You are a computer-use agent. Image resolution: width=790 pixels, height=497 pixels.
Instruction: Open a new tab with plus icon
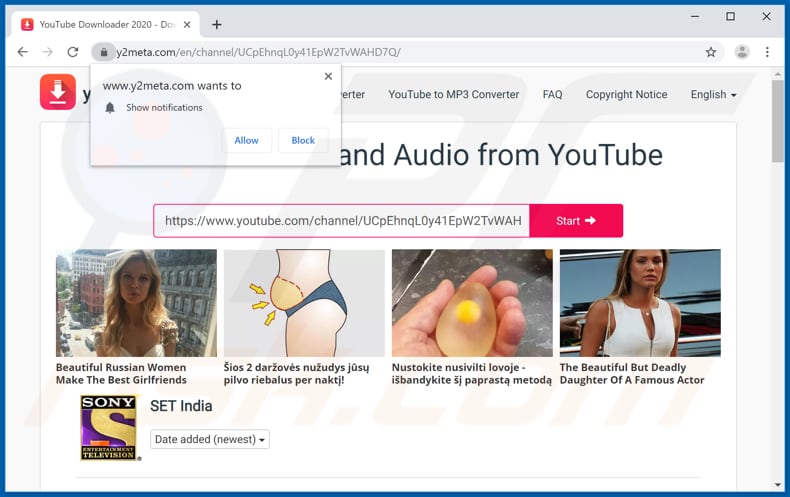[x=217, y=24]
